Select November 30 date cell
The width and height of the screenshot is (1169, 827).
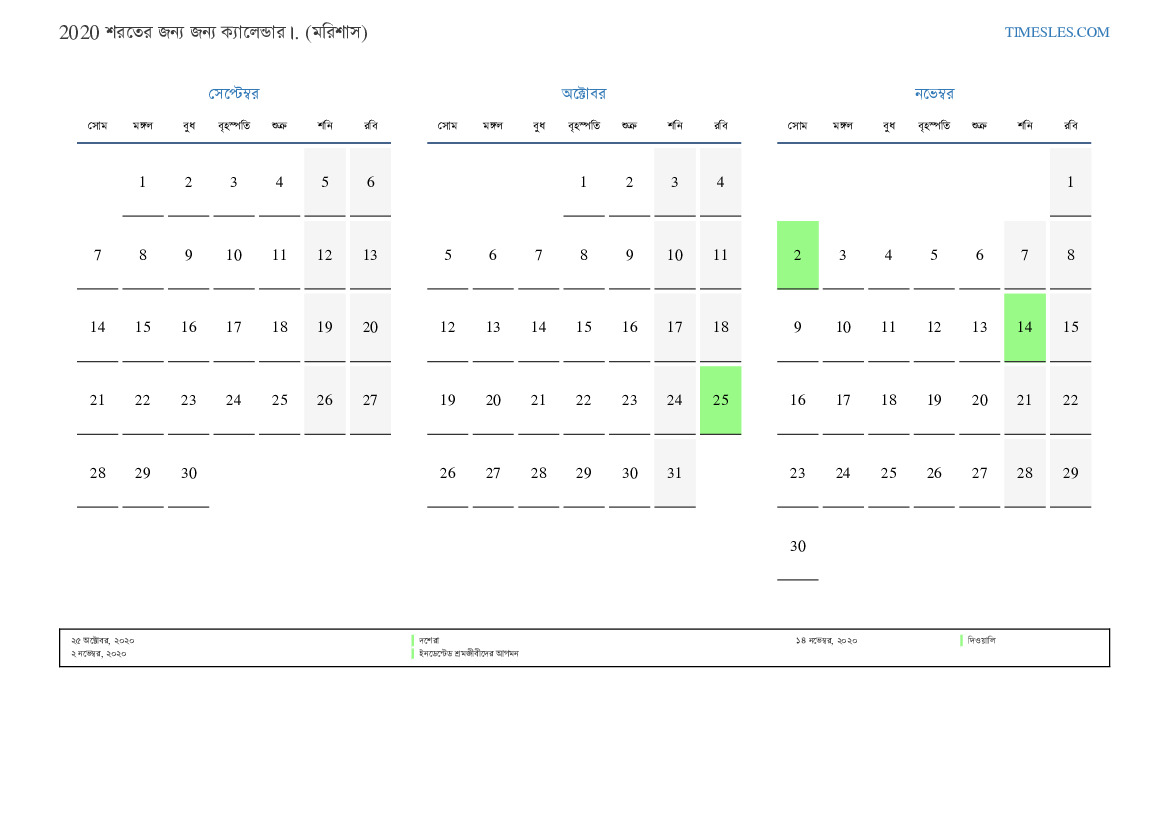click(x=797, y=546)
